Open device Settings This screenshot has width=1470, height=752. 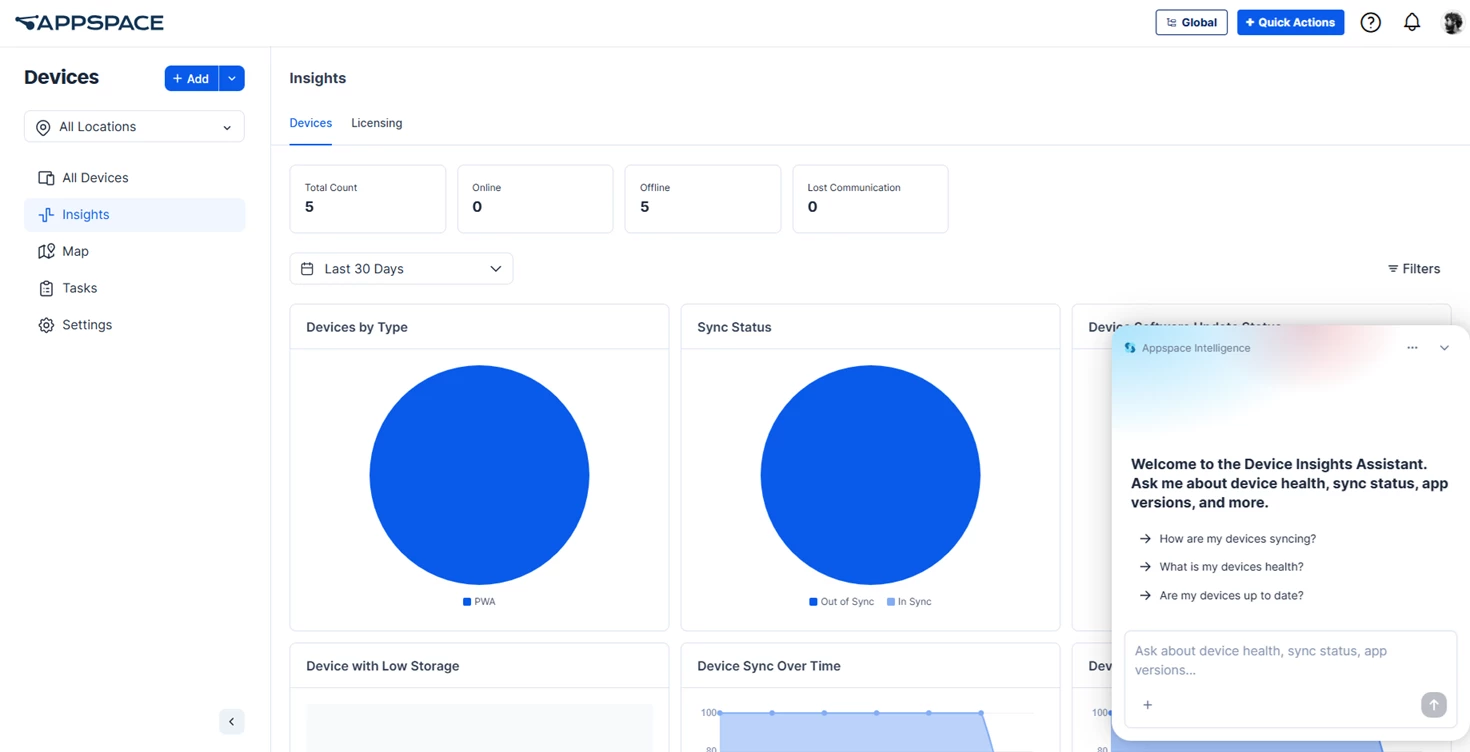[x=134, y=325]
